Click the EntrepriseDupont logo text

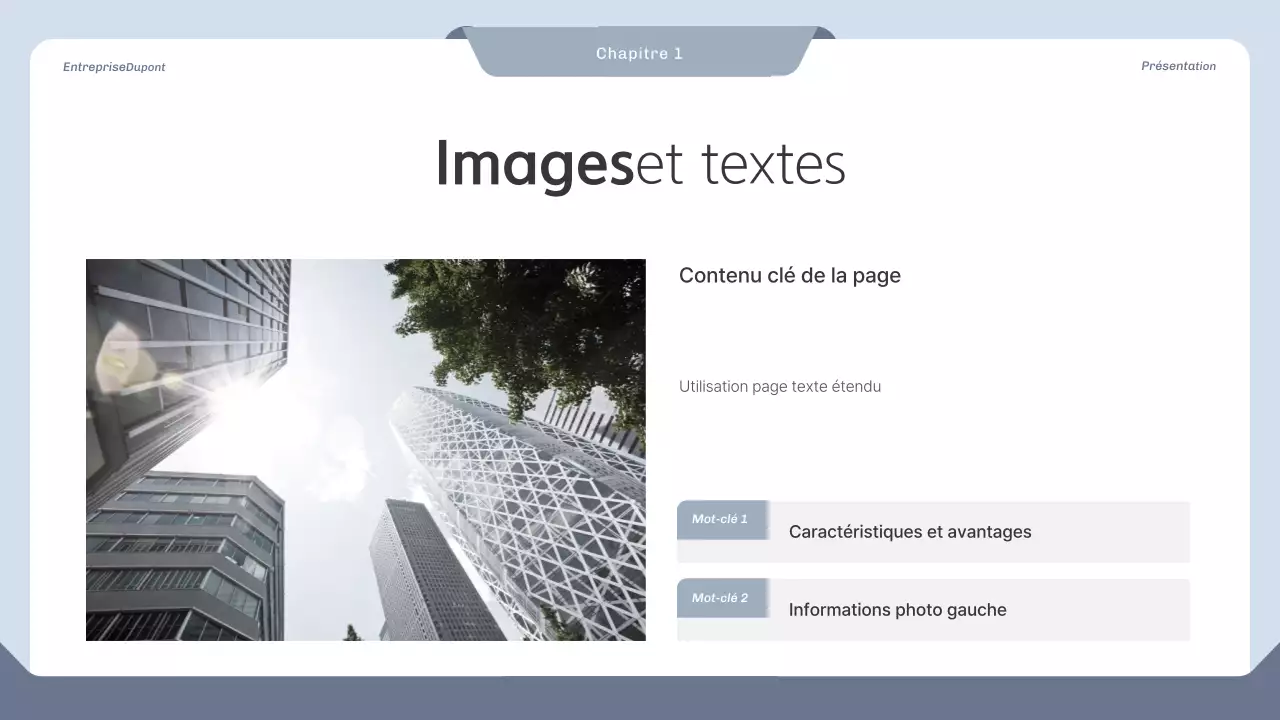pos(114,67)
